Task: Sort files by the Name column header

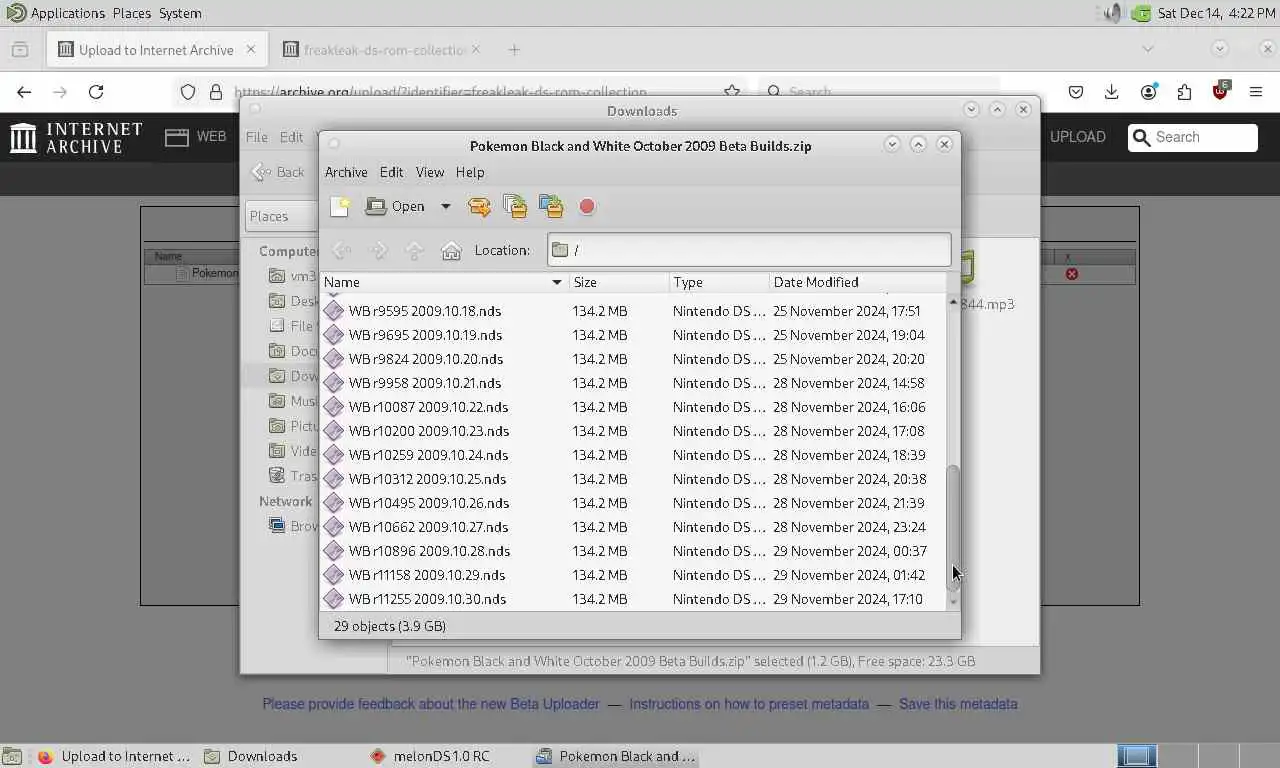Action: pos(443,282)
